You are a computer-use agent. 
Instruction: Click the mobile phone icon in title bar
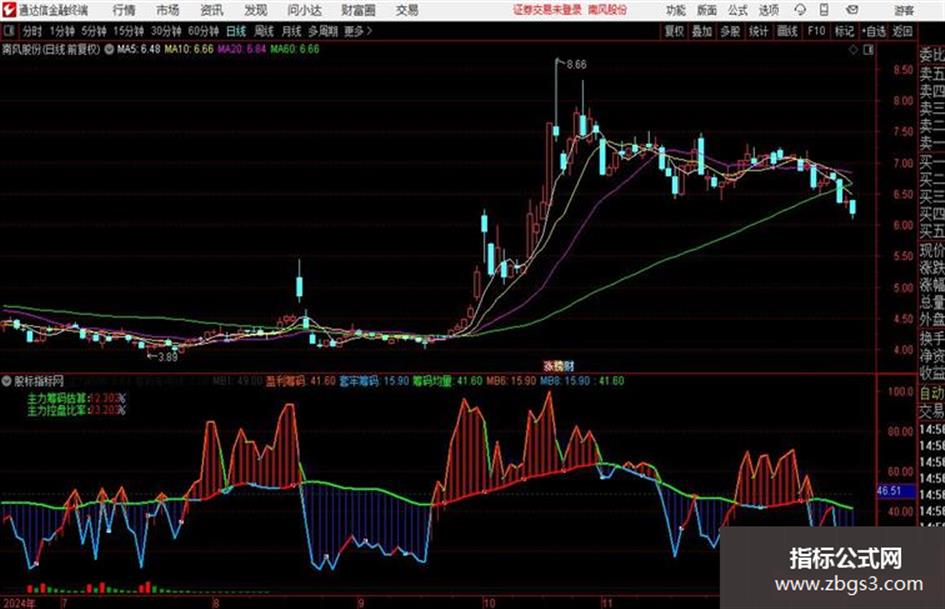click(824, 10)
